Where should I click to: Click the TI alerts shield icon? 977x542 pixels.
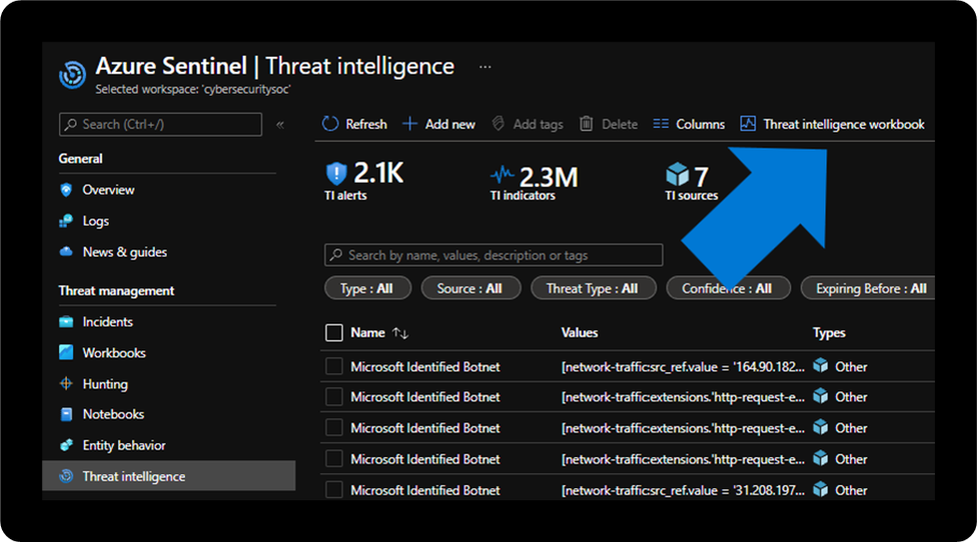pyautogui.click(x=336, y=173)
